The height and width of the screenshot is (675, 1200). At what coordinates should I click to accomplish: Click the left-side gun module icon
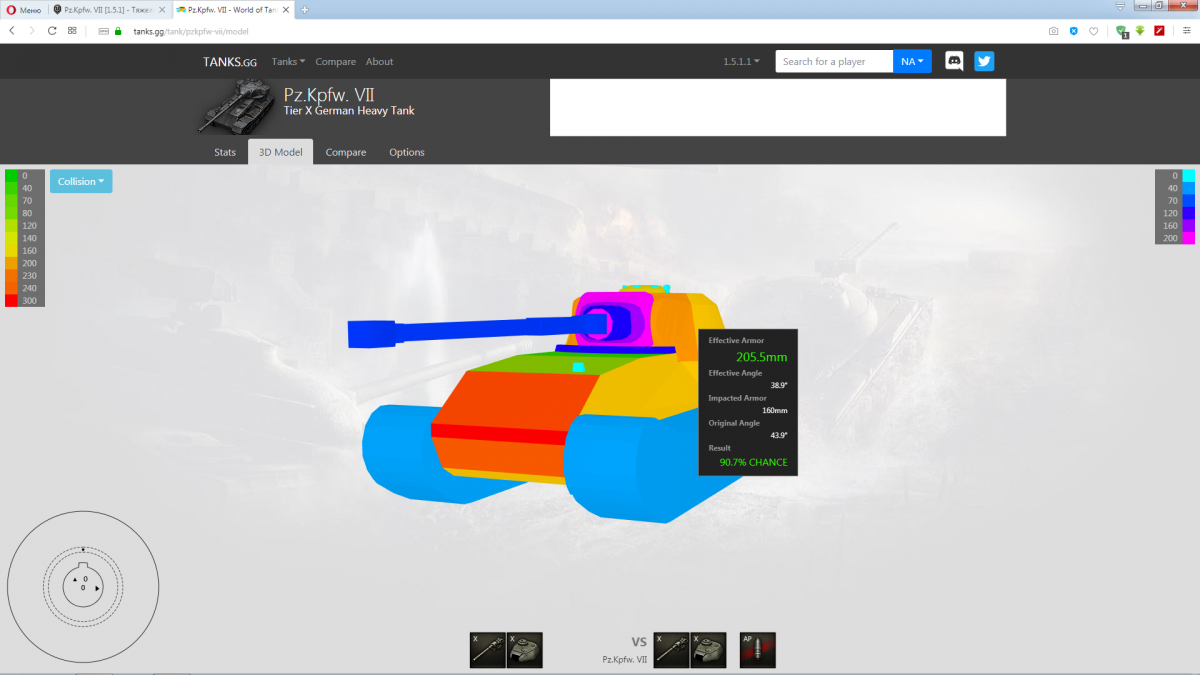coord(487,650)
